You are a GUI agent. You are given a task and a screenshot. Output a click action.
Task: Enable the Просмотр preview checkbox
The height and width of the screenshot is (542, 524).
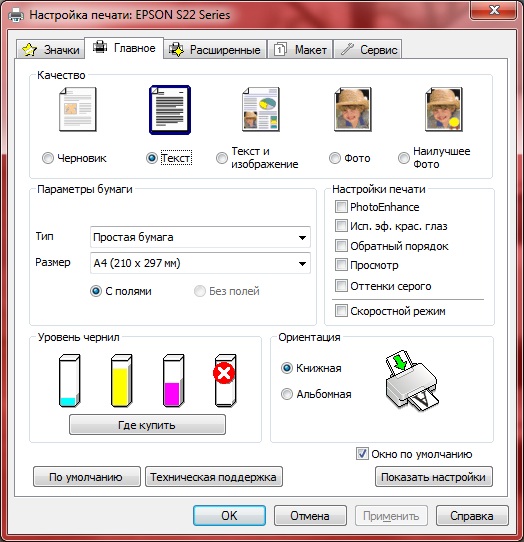tap(341, 265)
